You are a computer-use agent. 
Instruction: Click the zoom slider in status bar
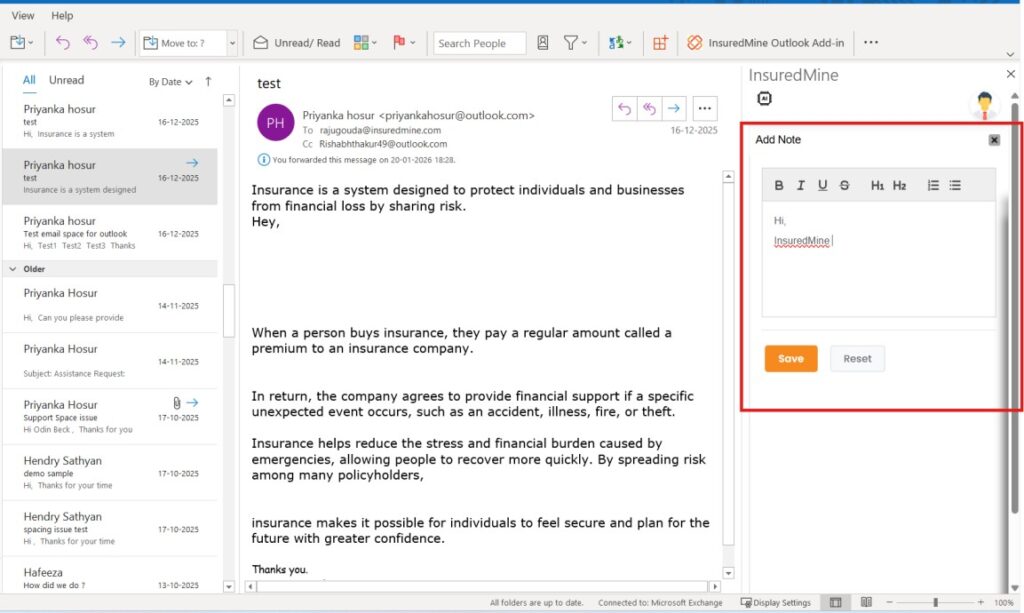[935, 602]
